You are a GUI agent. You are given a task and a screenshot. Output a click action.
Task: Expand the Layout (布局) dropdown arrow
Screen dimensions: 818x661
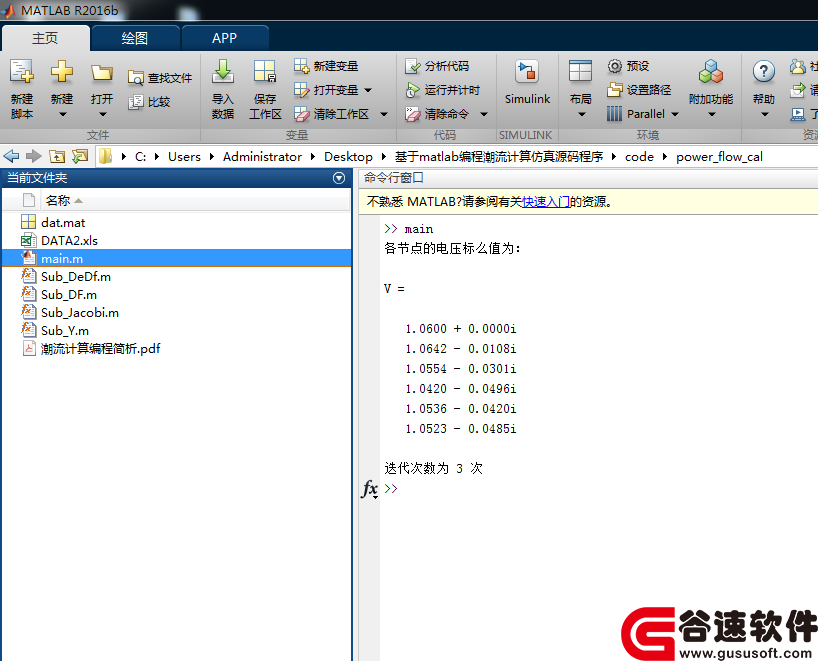581,114
